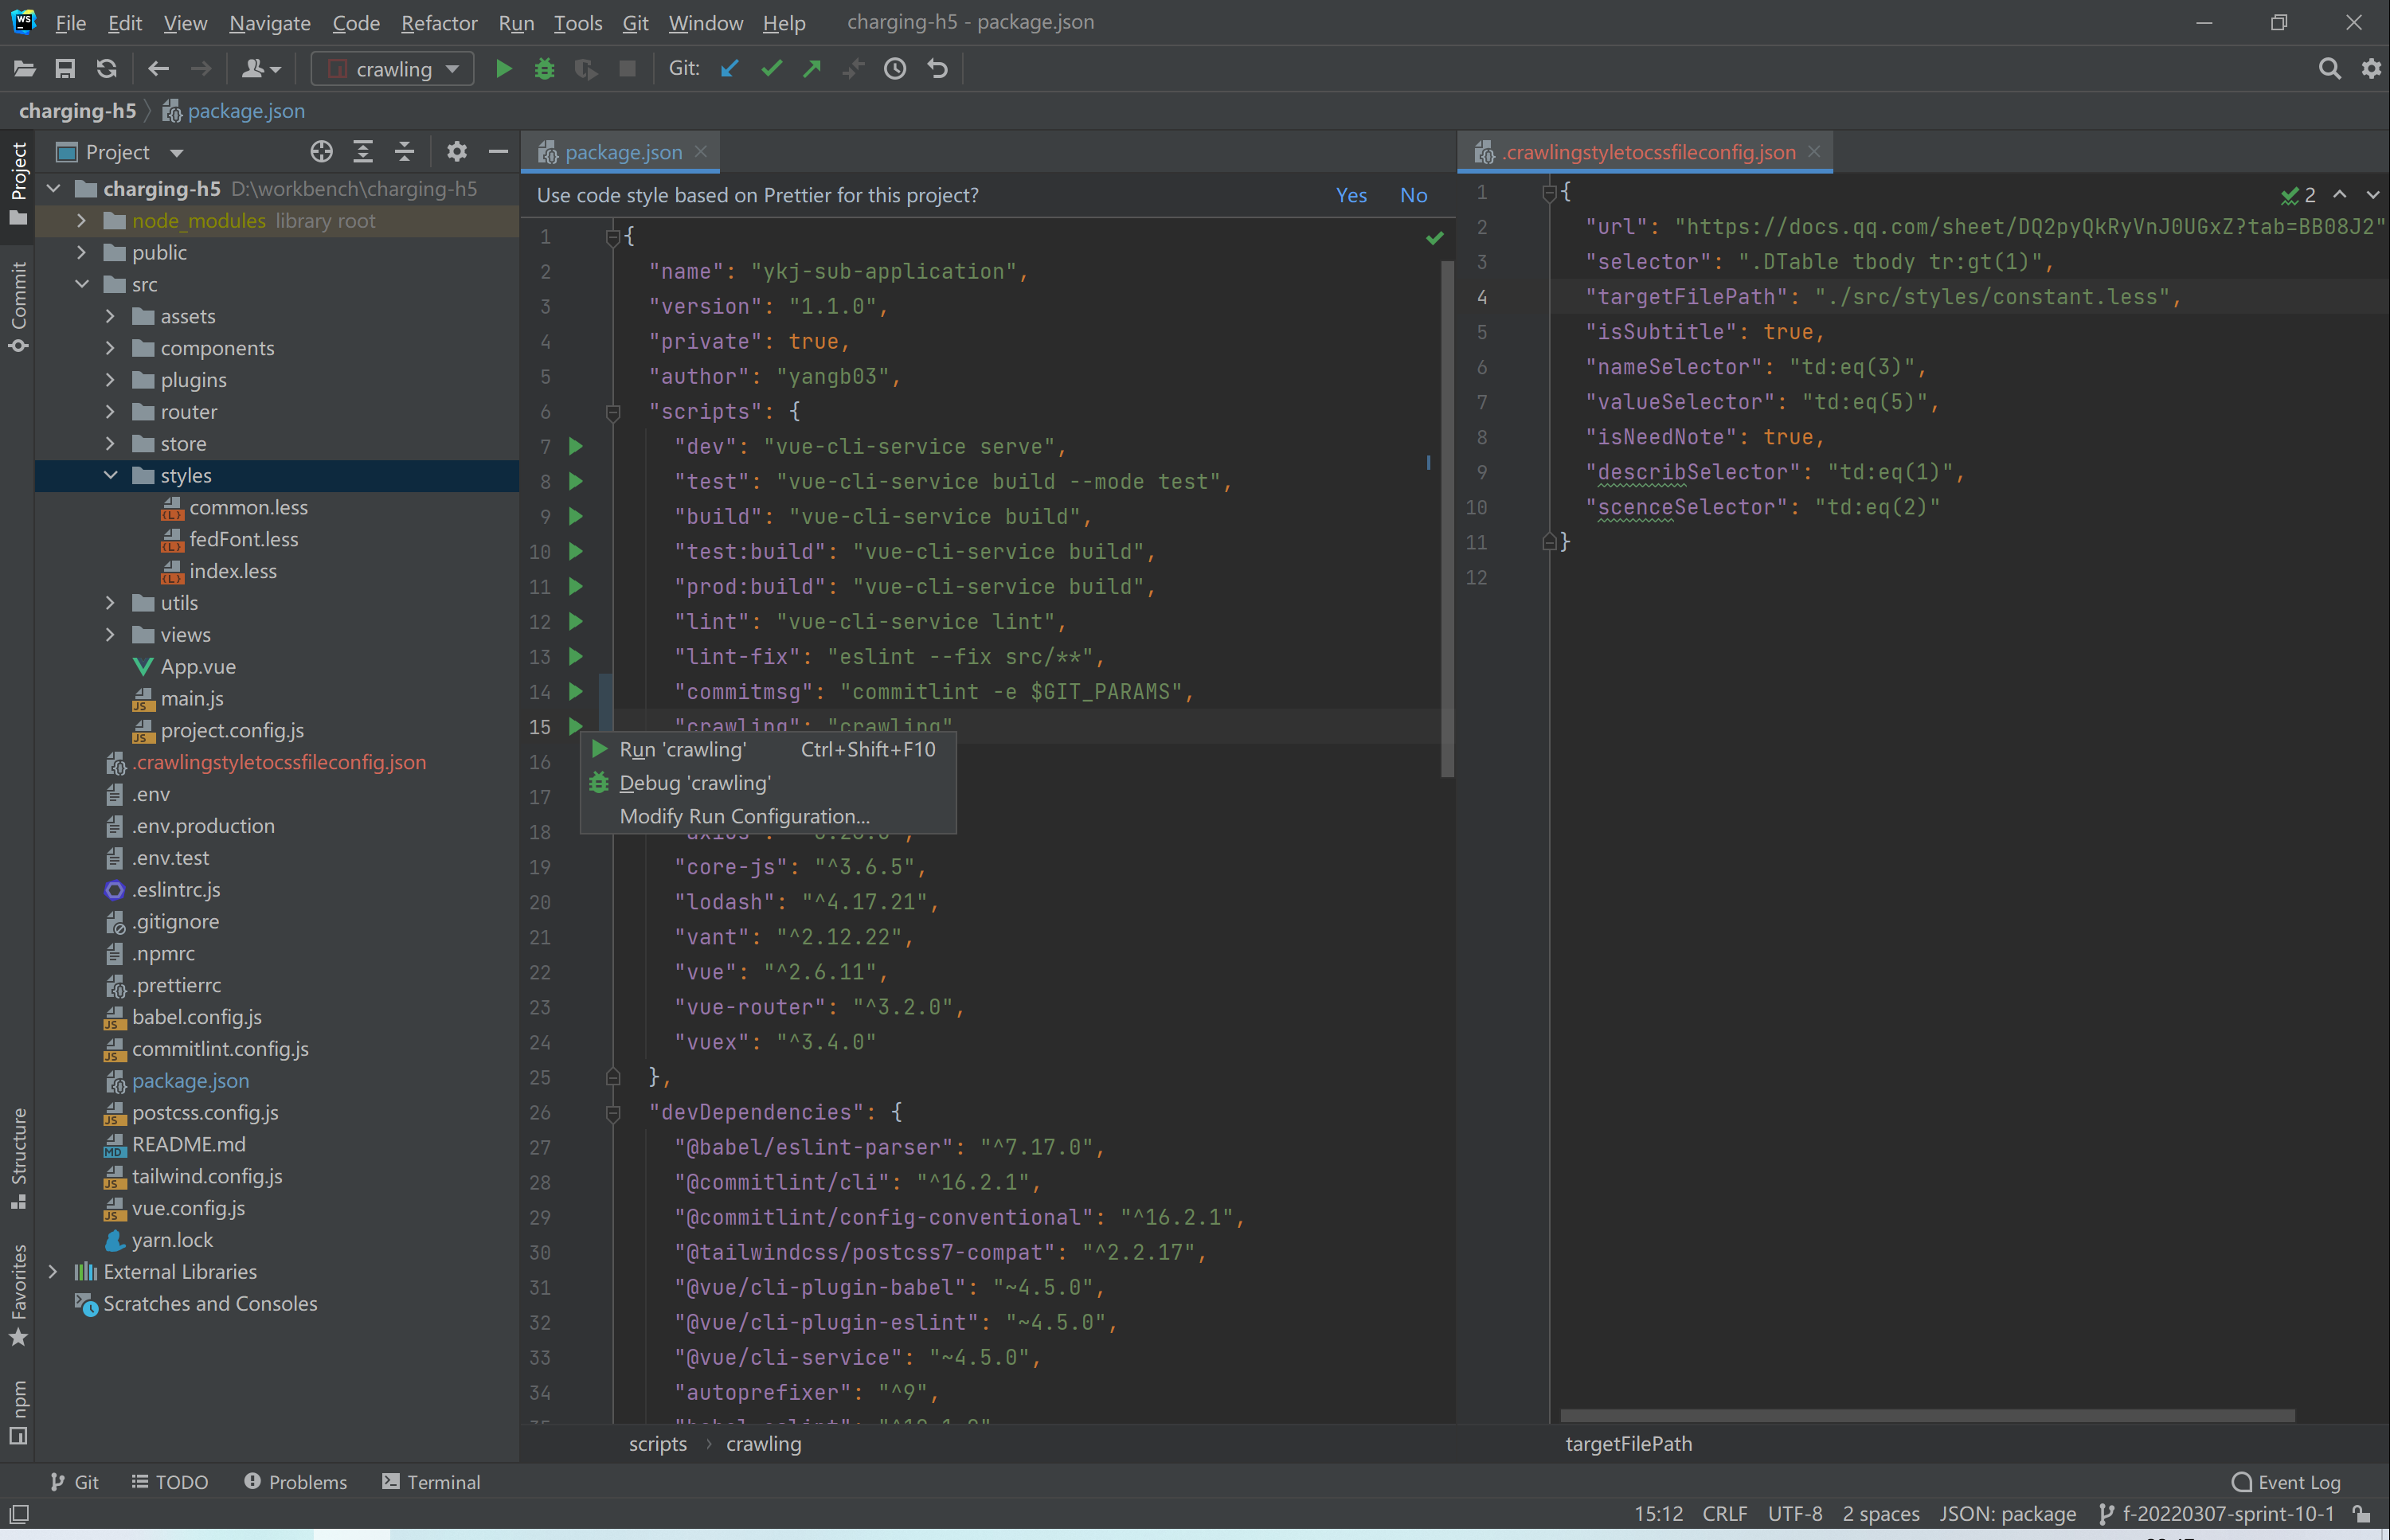Click Synchronize reload icon in toolbar
Image resolution: width=2390 pixels, height=1540 pixels.
(x=106, y=69)
